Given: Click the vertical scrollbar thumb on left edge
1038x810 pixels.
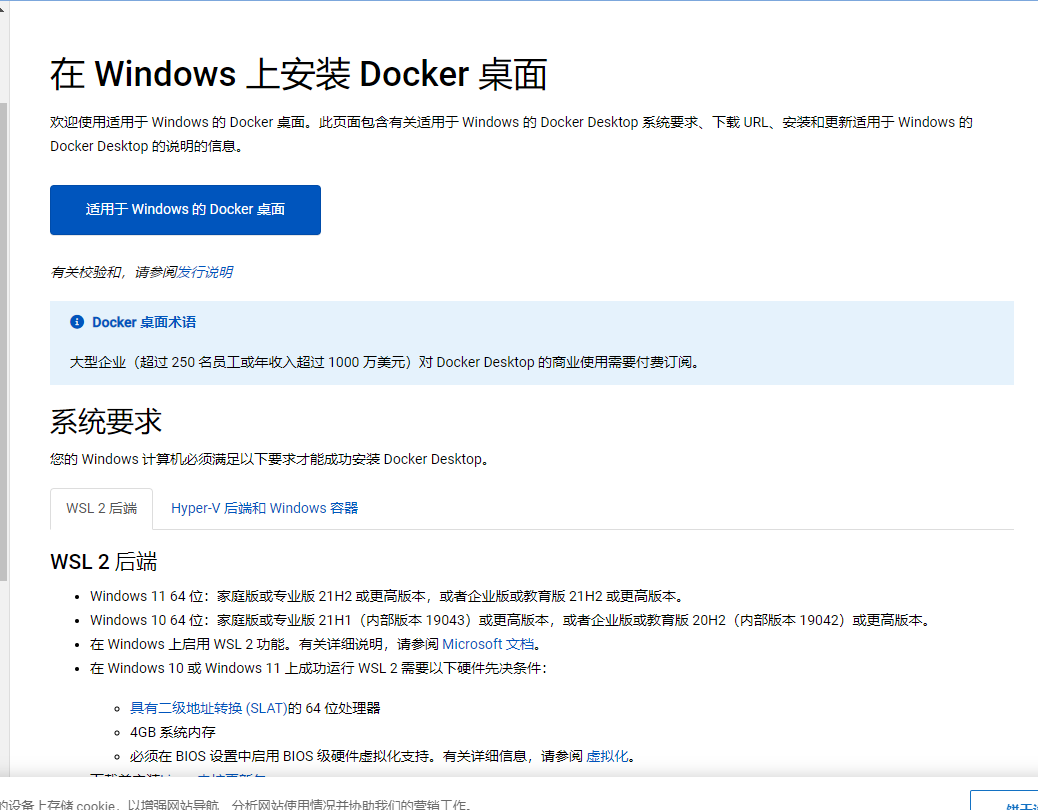Looking at the screenshot, I should (4, 340).
